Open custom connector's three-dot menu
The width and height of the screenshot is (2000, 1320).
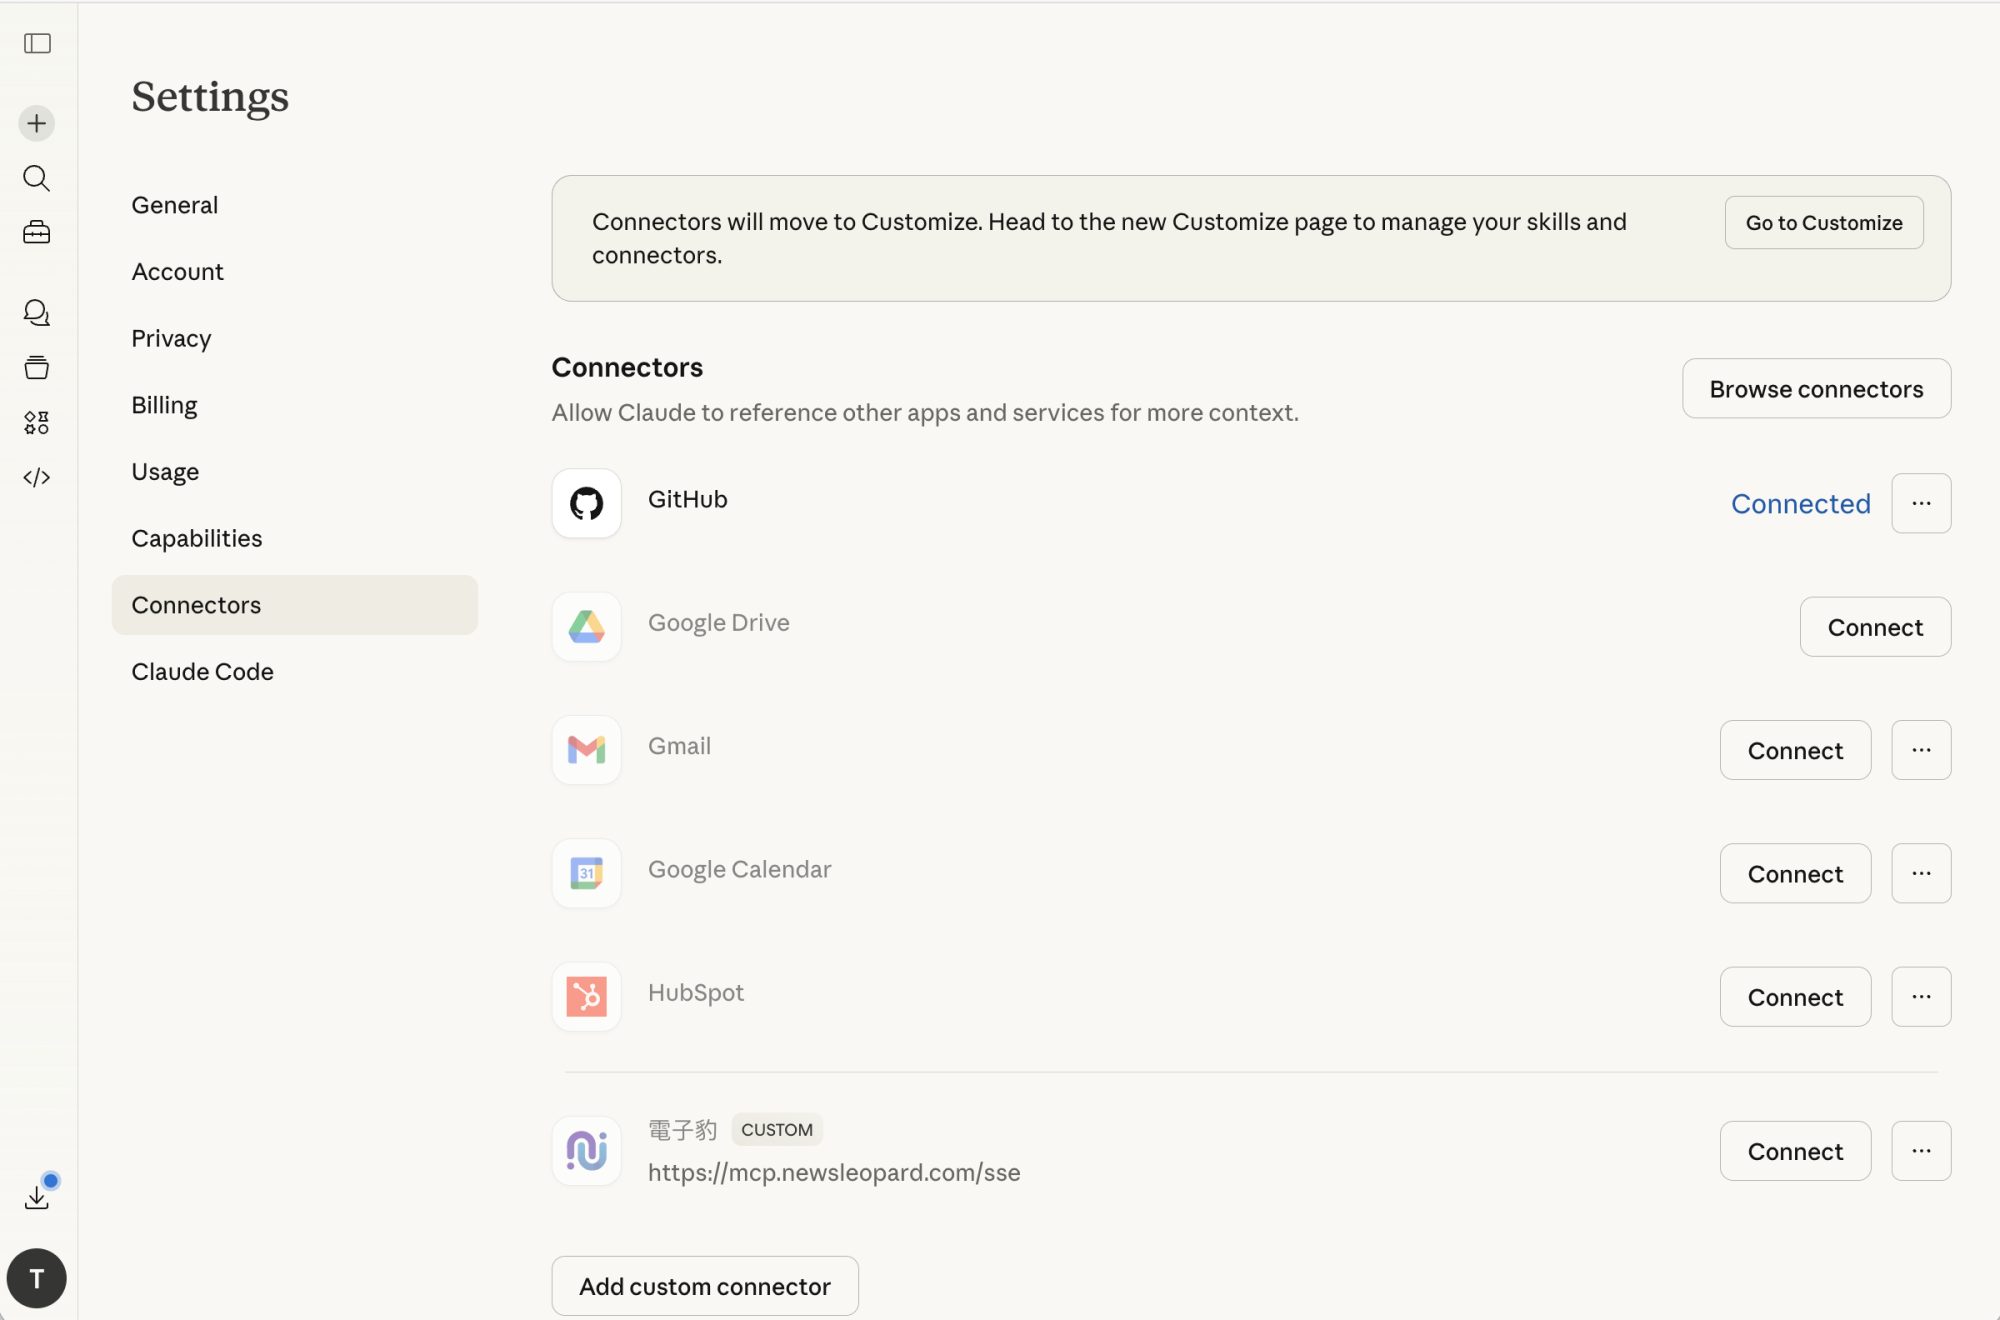tap(1921, 1151)
